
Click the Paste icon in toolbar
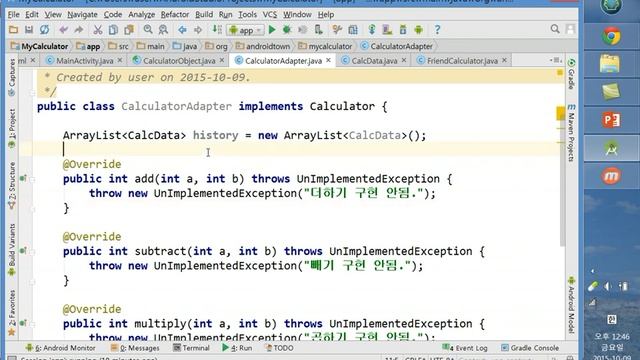129,30
